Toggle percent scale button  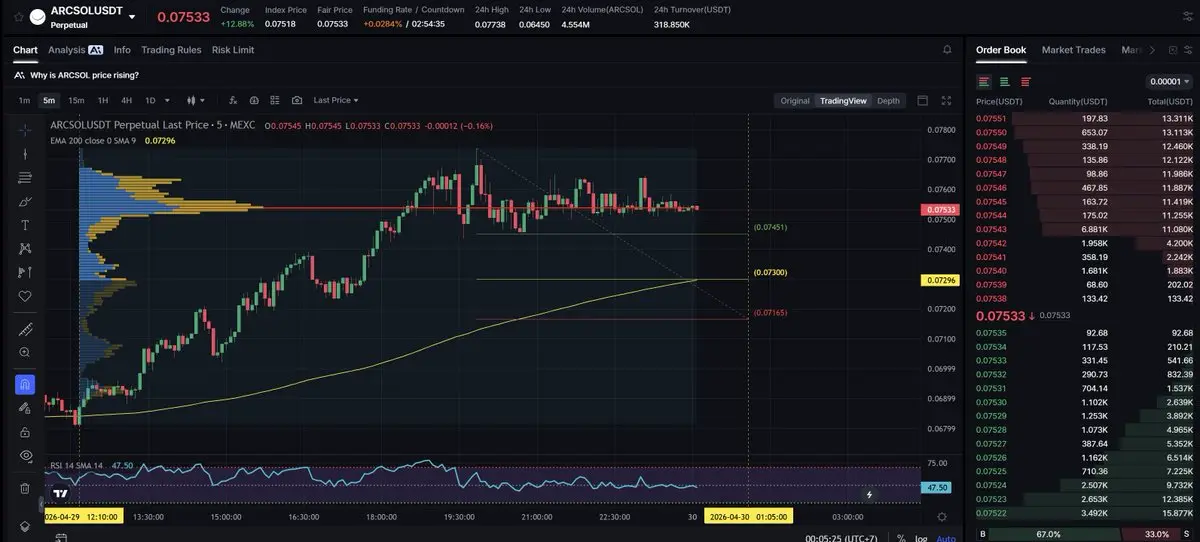900,538
